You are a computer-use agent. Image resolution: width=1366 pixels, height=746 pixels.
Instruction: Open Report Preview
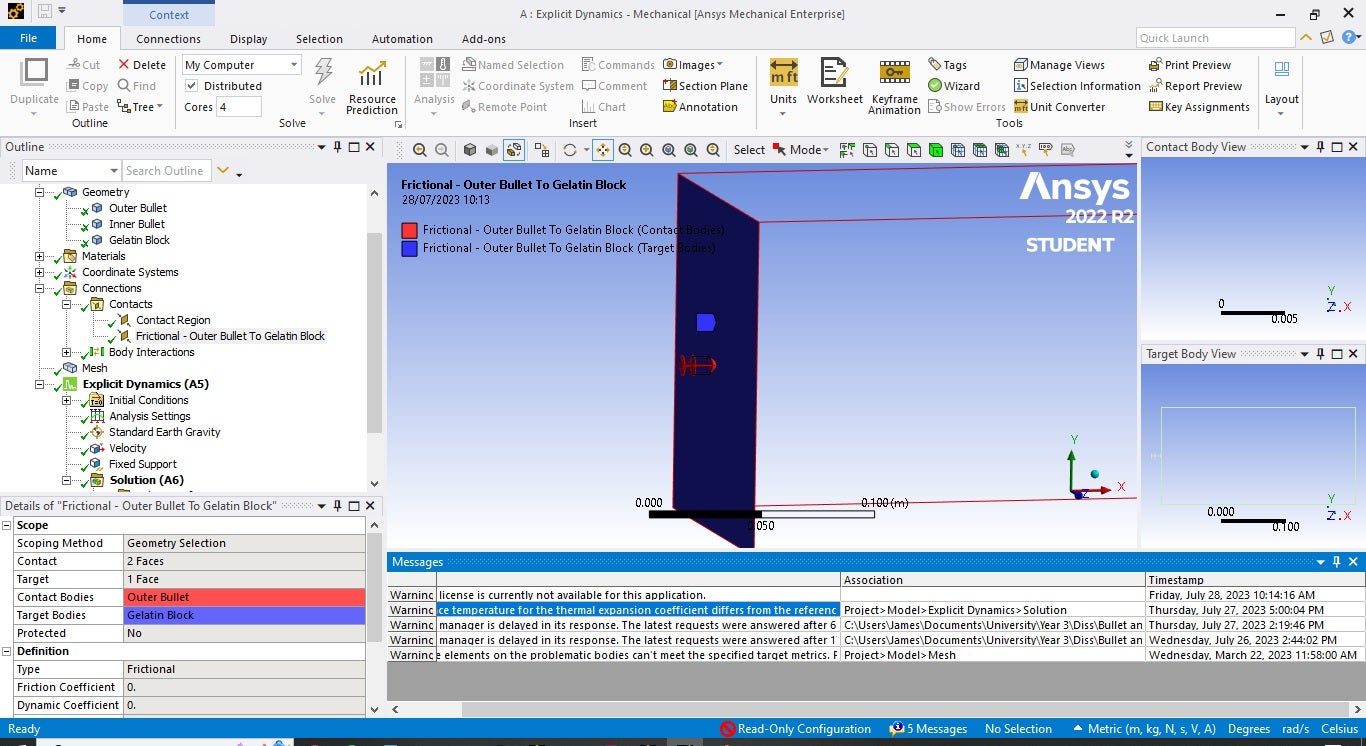[1195, 86]
